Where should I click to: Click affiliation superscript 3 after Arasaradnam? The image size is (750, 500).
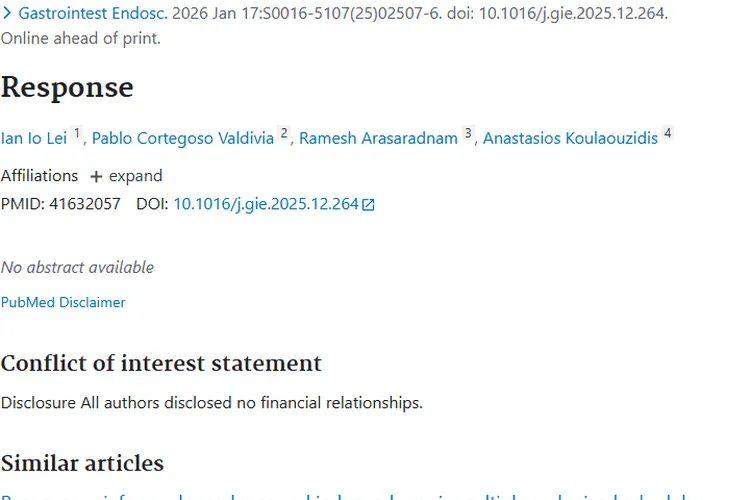pyautogui.click(x=468, y=134)
